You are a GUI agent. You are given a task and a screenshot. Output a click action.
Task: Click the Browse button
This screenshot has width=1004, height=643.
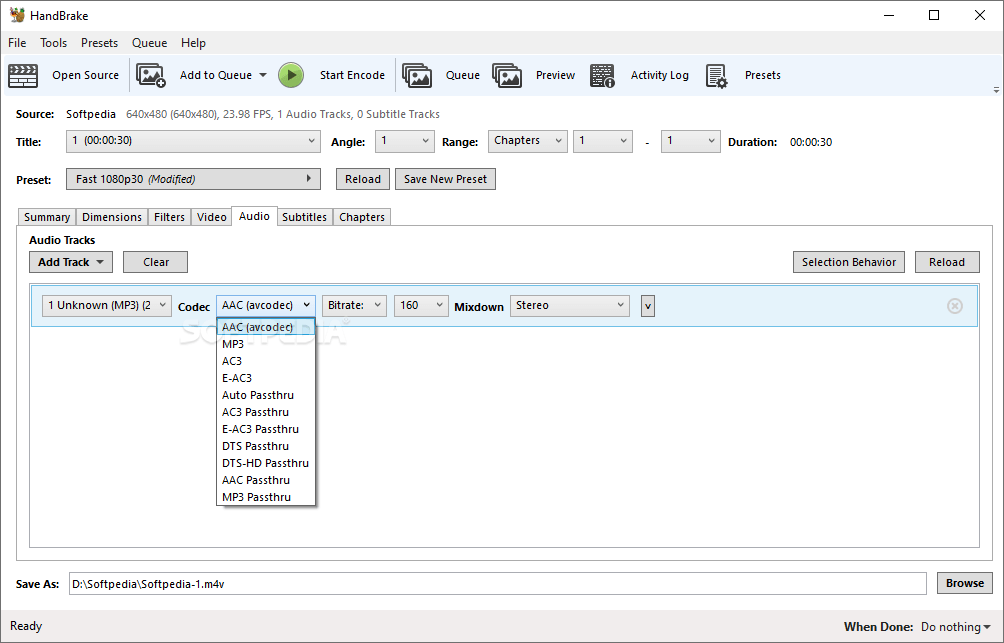pyautogui.click(x=965, y=583)
